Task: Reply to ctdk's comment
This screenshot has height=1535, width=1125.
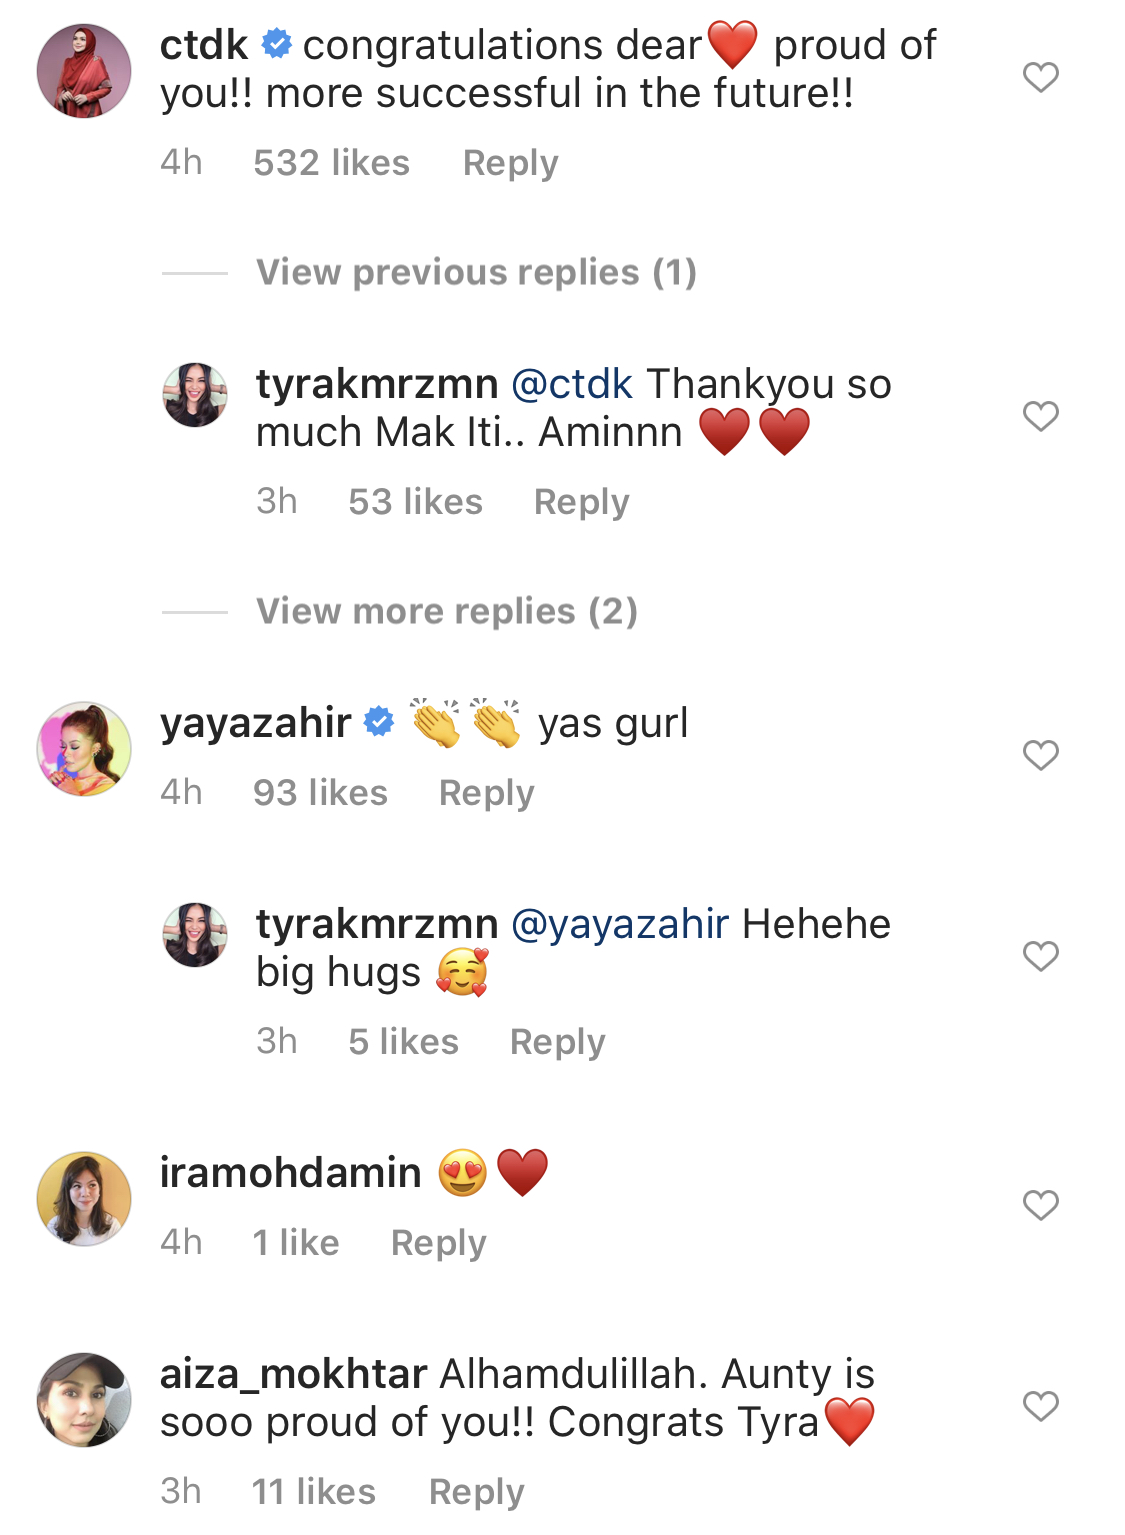Action: click(510, 163)
